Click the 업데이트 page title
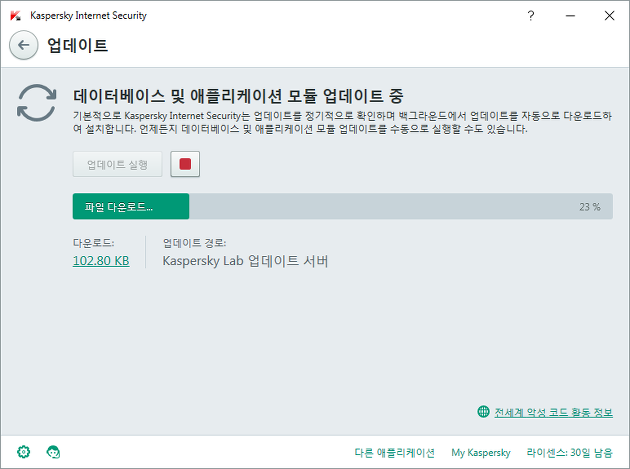This screenshot has width=630, height=469. tap(78, 45)
